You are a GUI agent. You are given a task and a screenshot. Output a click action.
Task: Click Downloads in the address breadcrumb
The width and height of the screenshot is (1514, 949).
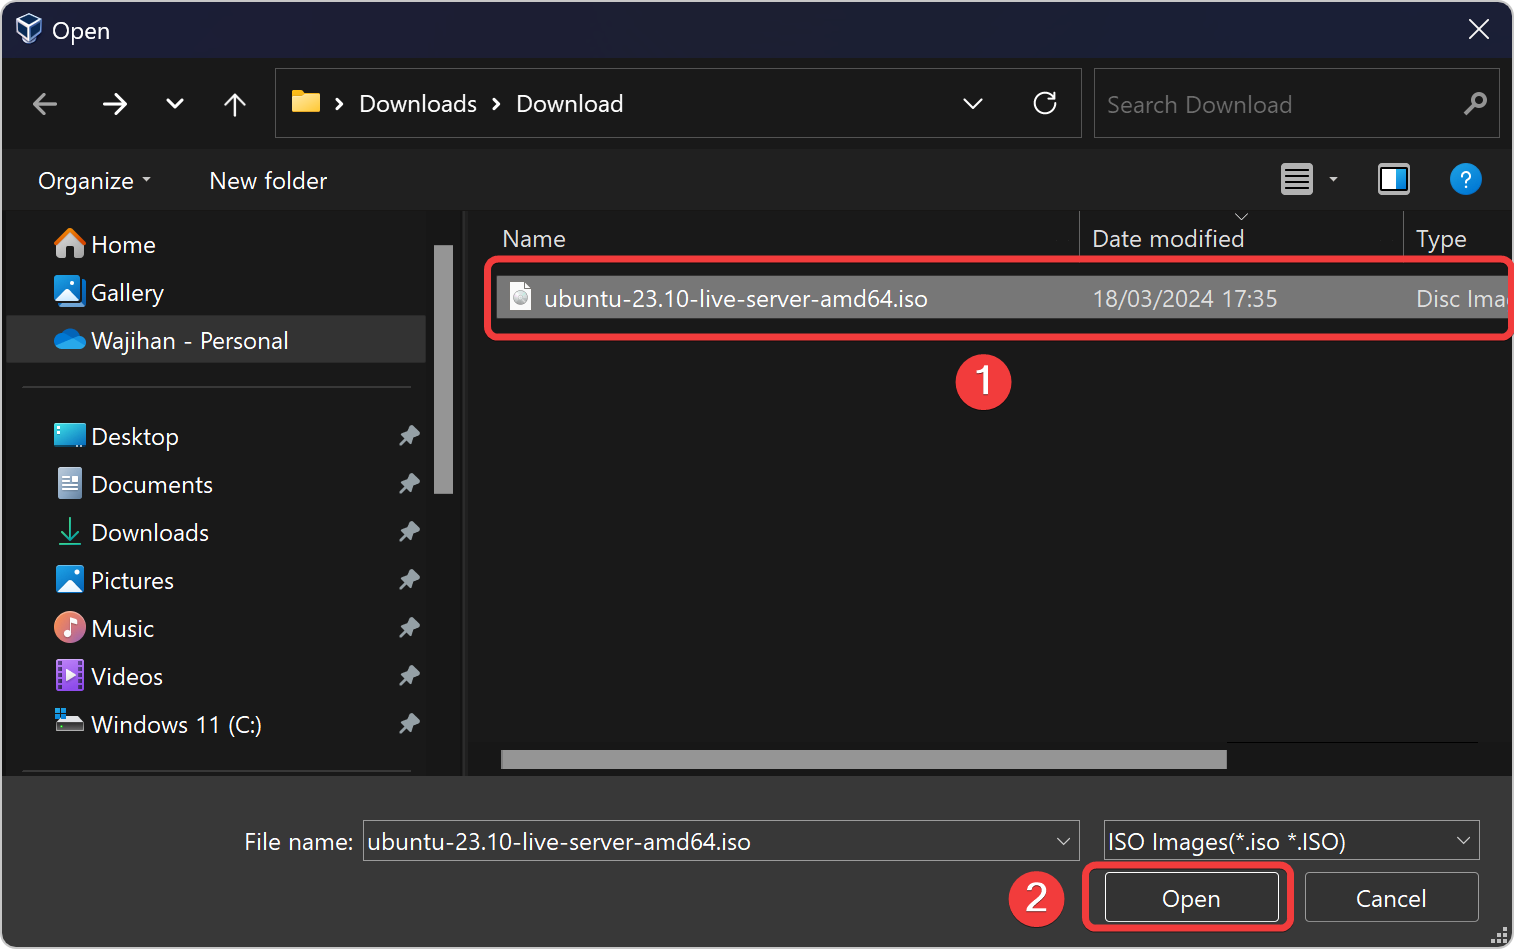[x=418, y=104]
